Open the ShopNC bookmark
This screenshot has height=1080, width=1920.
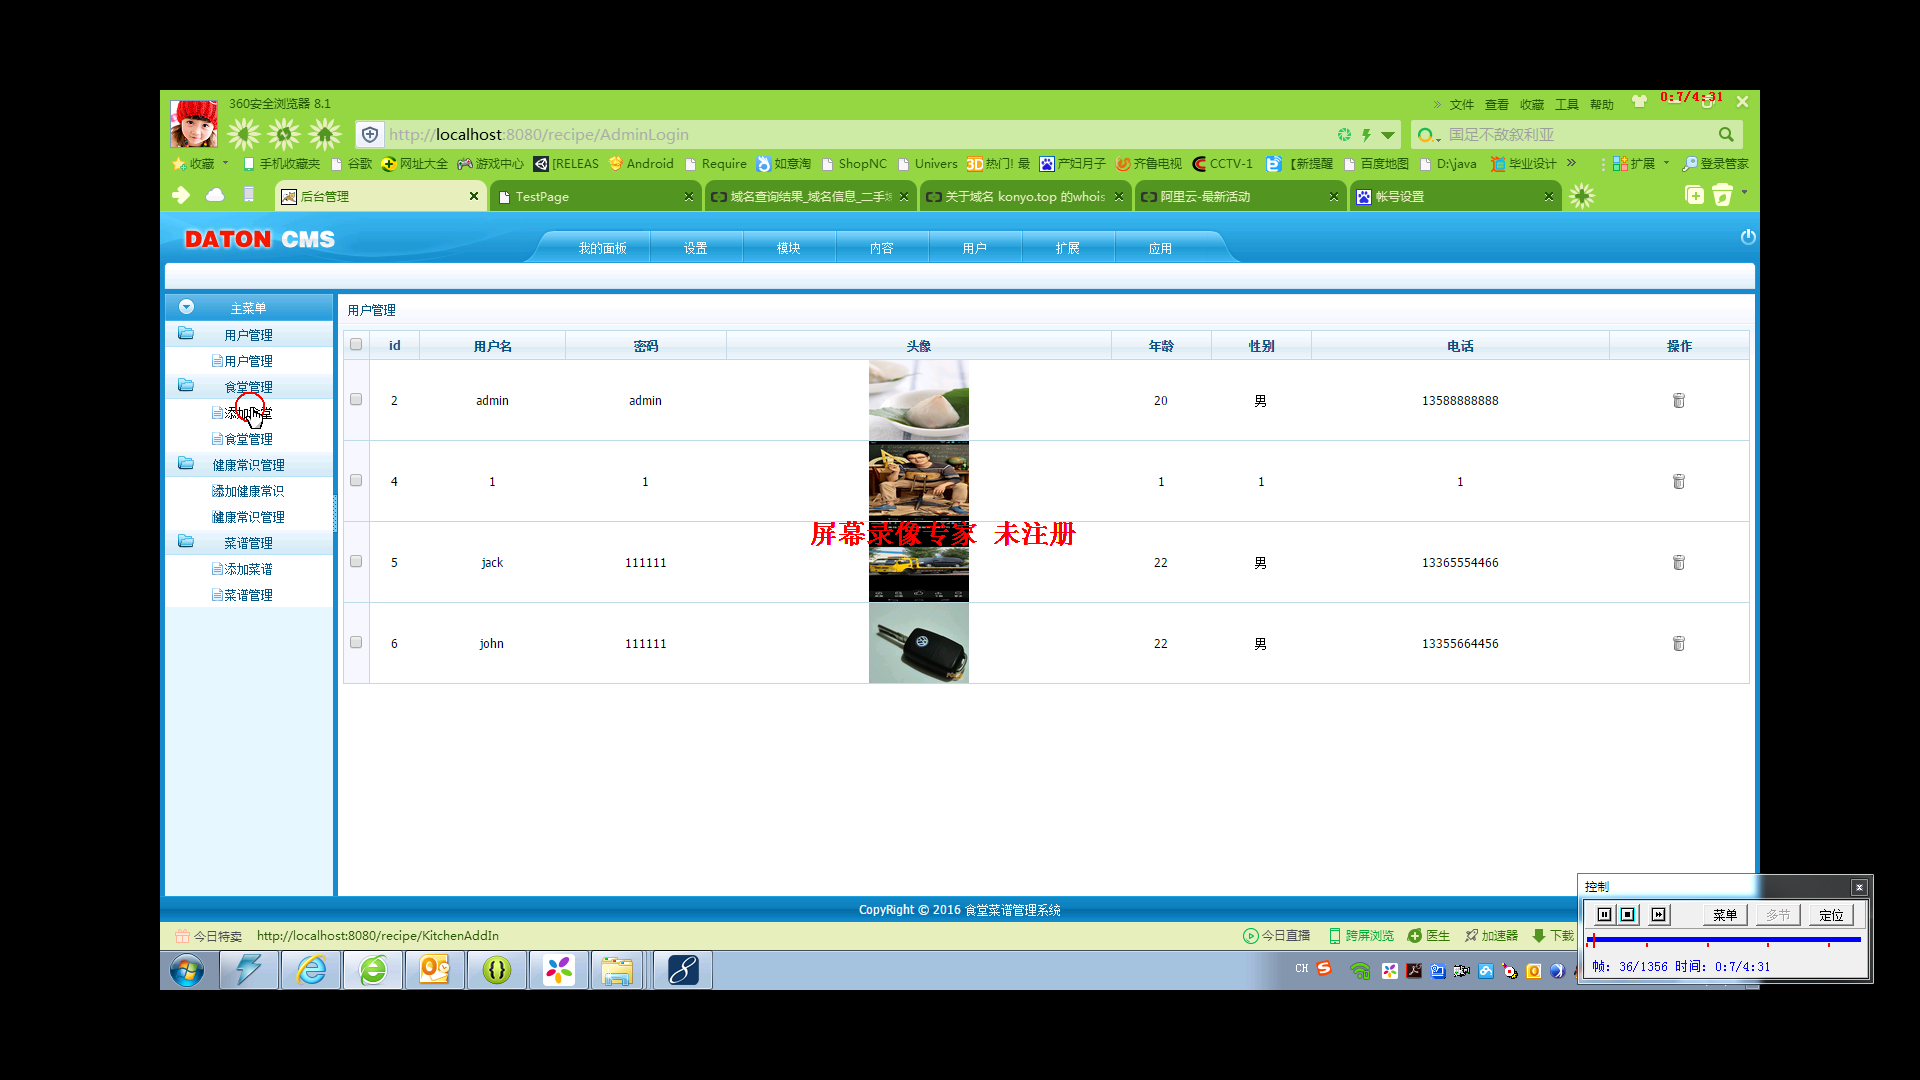pos(854,163)
